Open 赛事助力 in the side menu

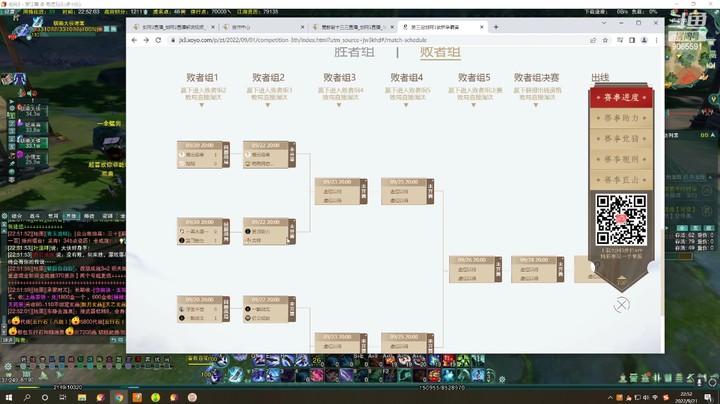click(x=621, y=118)
